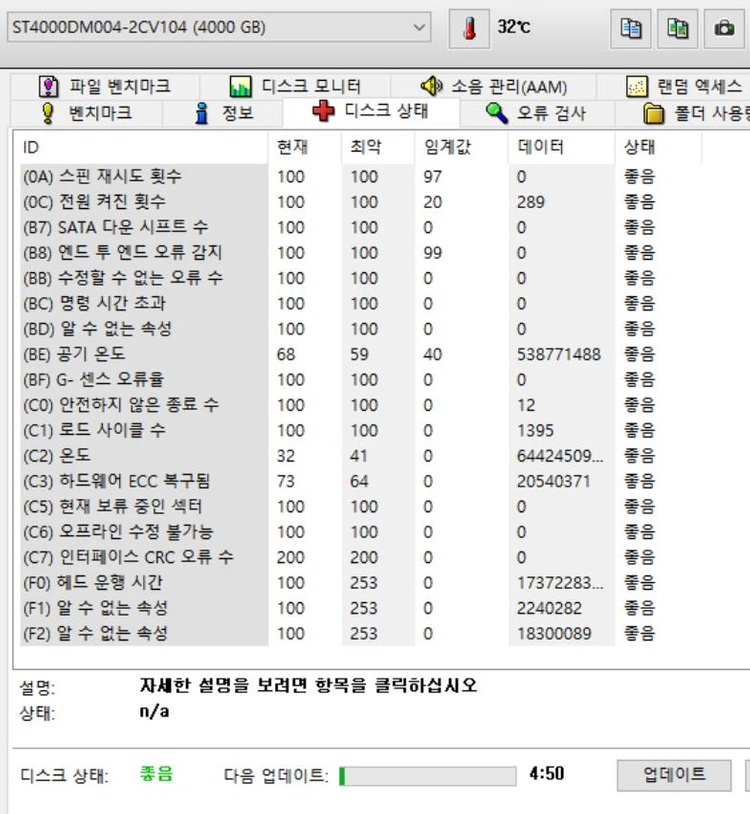Click the data value 1395
750x814 pixels.
coord(535,430)
